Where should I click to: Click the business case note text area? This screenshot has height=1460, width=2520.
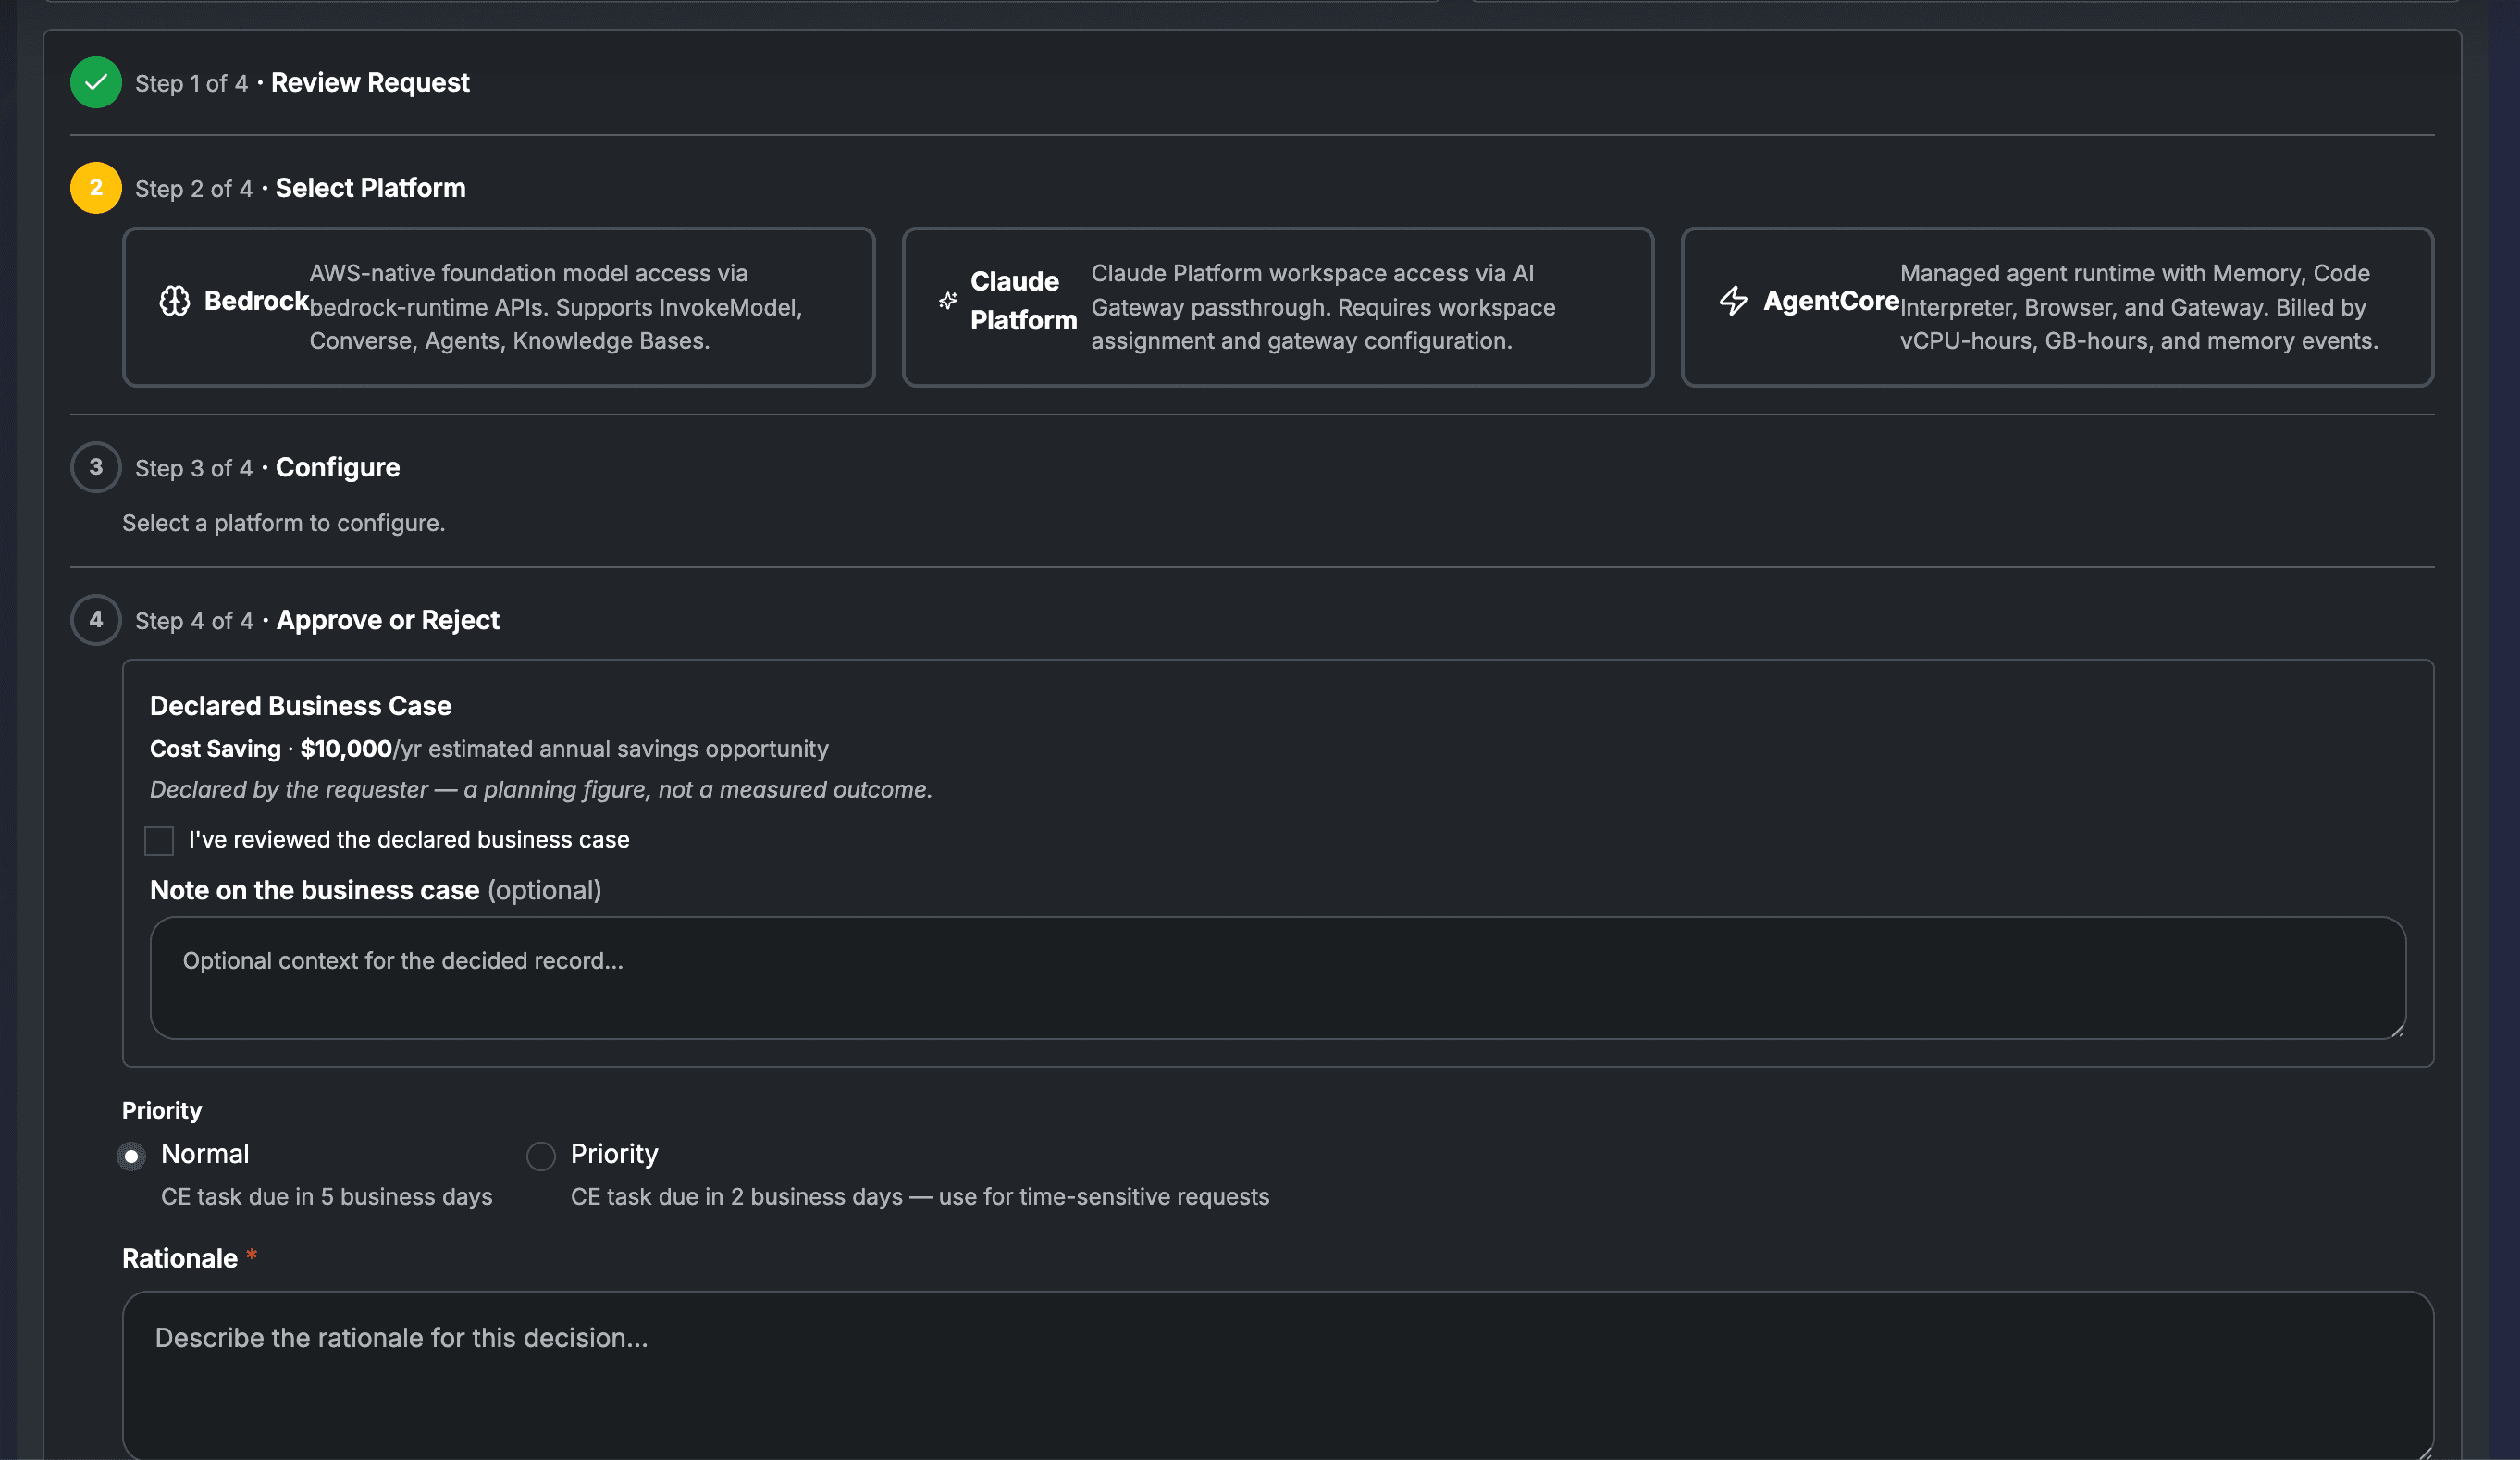[1278, 978]
